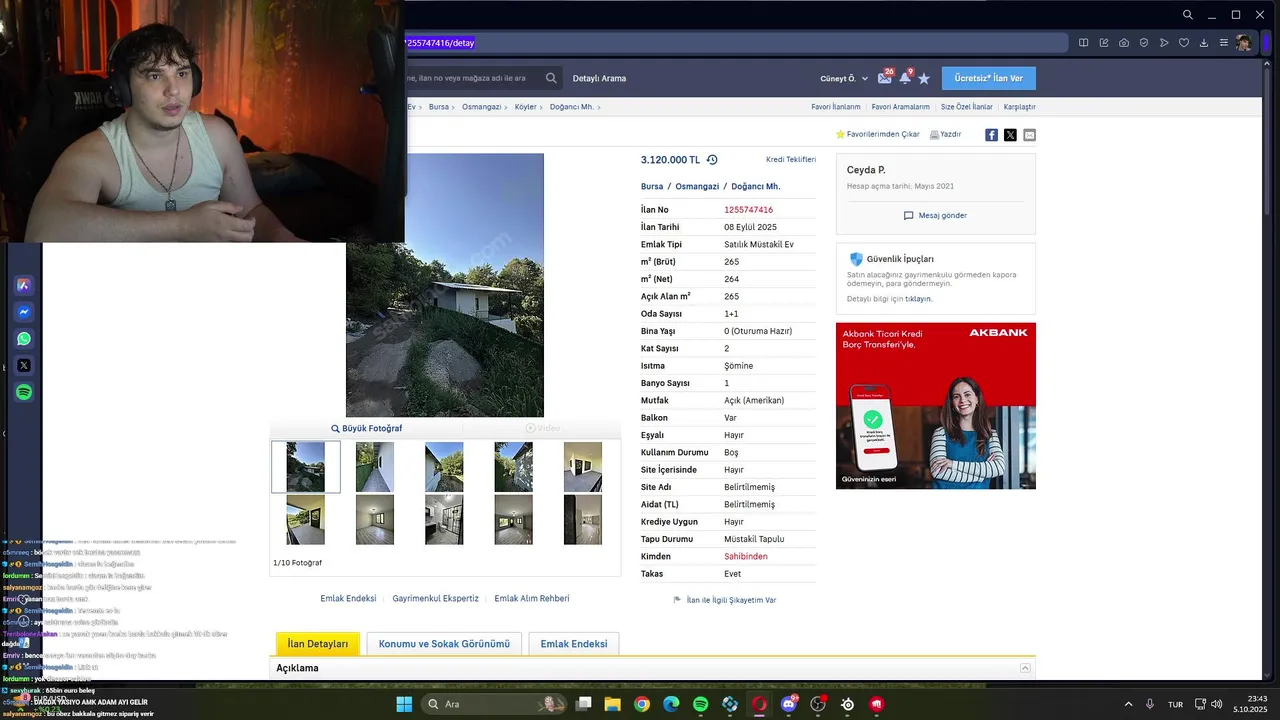Open Favori İlanlarım menu link
Image resolution: width=1280 pixels, height=720 pixels.
point(836,107)
